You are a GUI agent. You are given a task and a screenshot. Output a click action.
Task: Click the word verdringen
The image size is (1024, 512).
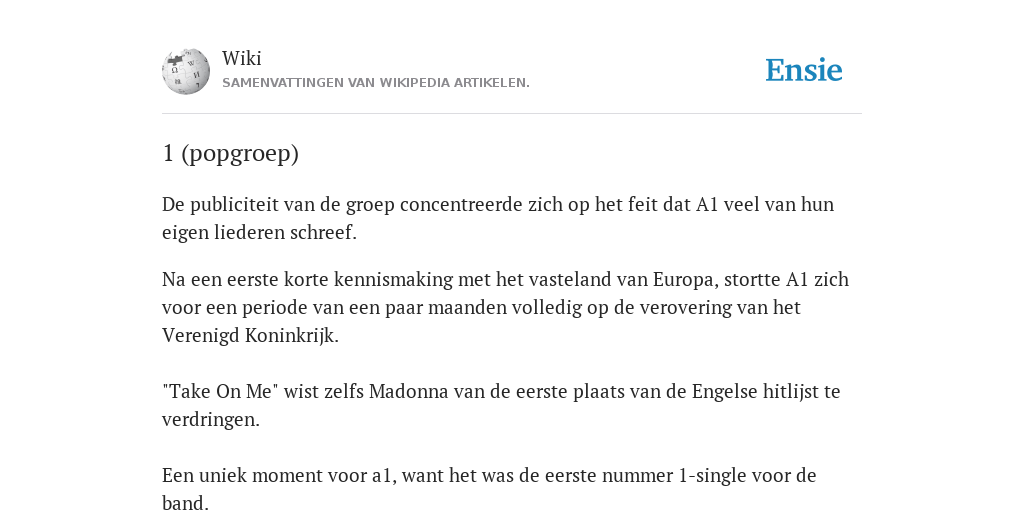(211, 420)
